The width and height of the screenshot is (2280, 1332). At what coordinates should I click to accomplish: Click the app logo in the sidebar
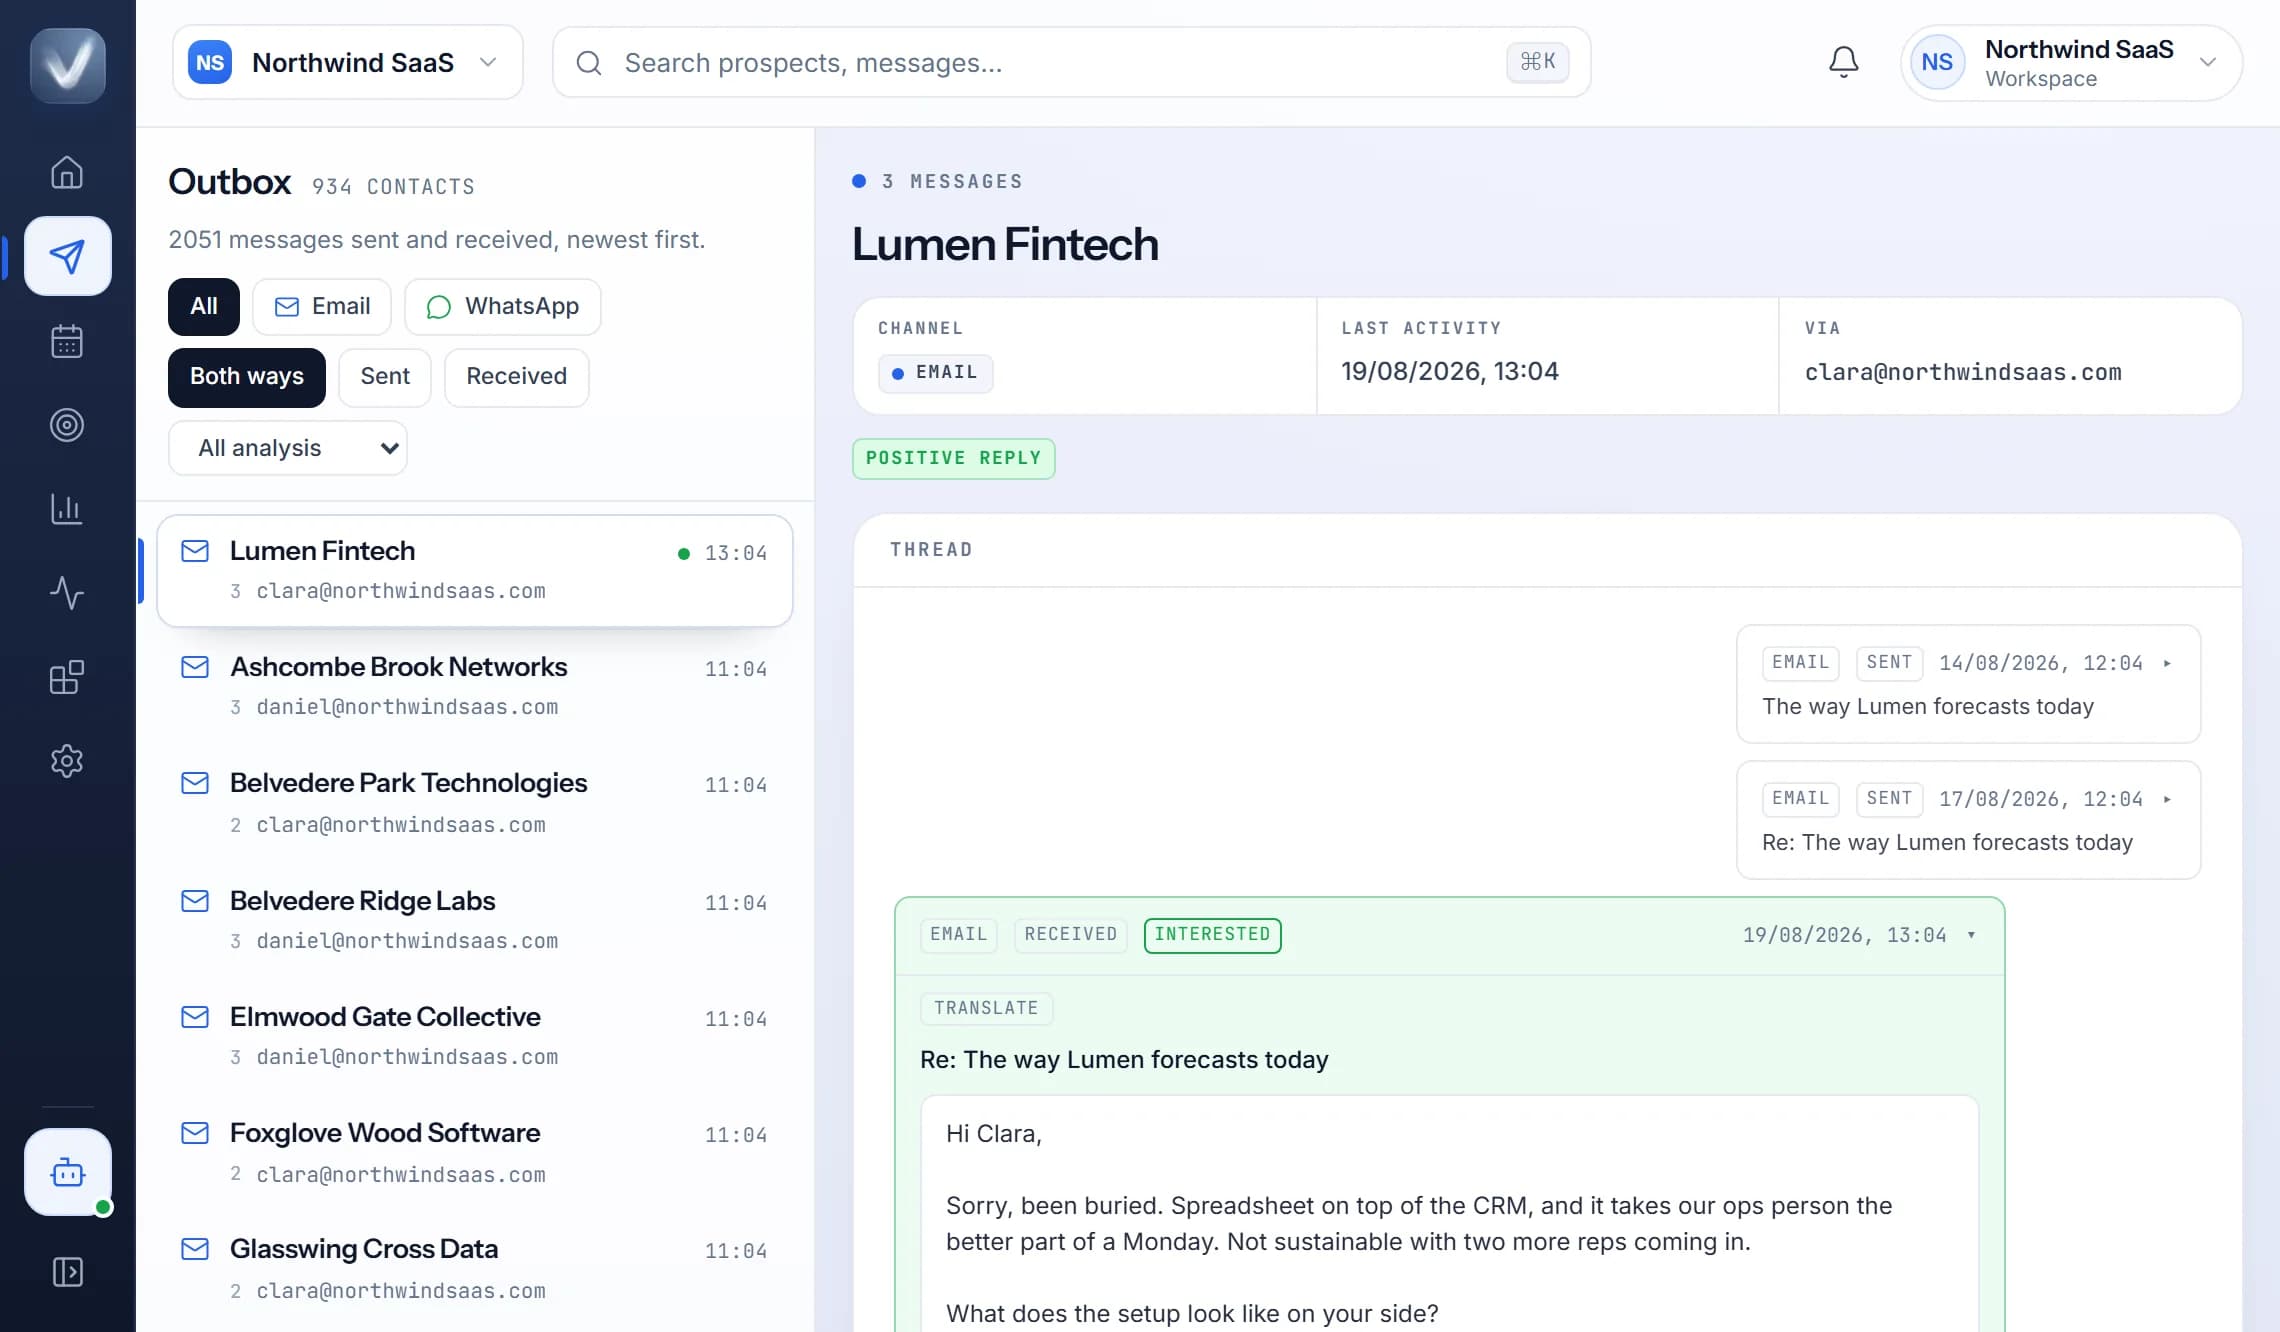pos(68,65)
